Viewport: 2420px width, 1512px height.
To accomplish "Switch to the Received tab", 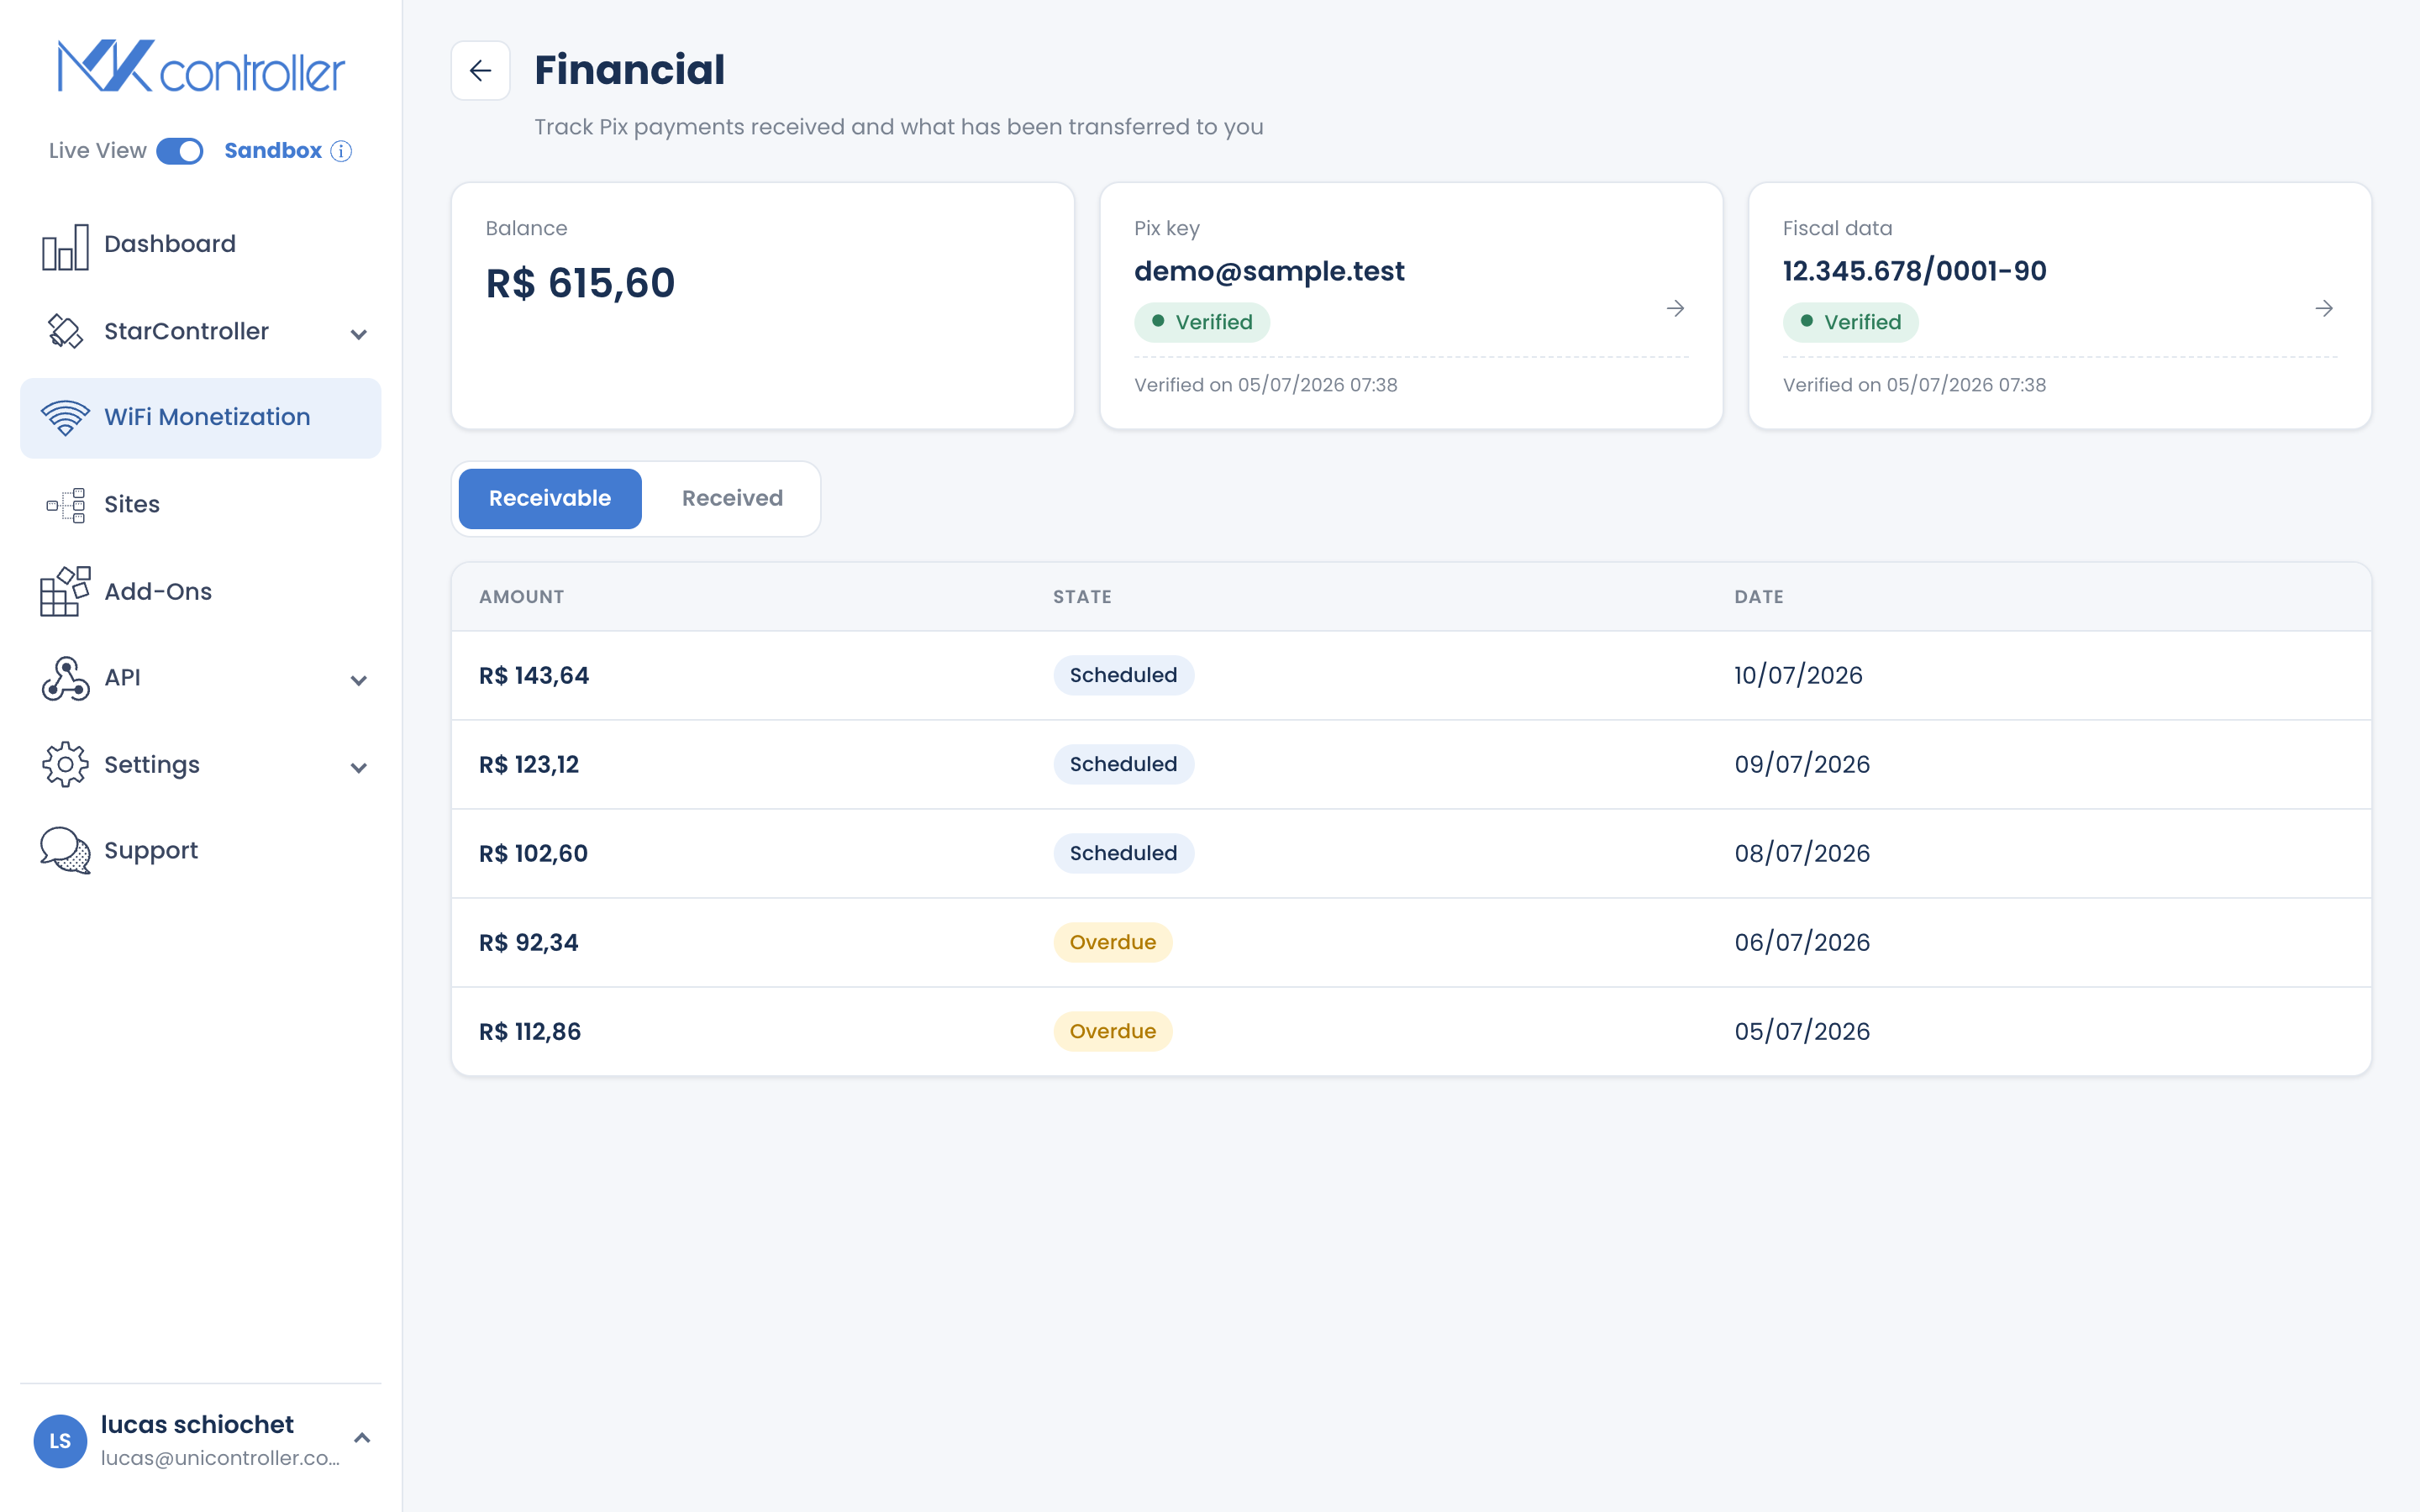I will (732, 498).
